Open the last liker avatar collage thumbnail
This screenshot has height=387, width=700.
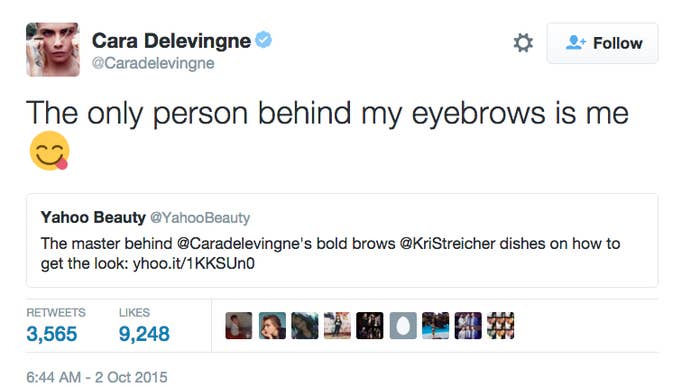(x=500, y=325)
